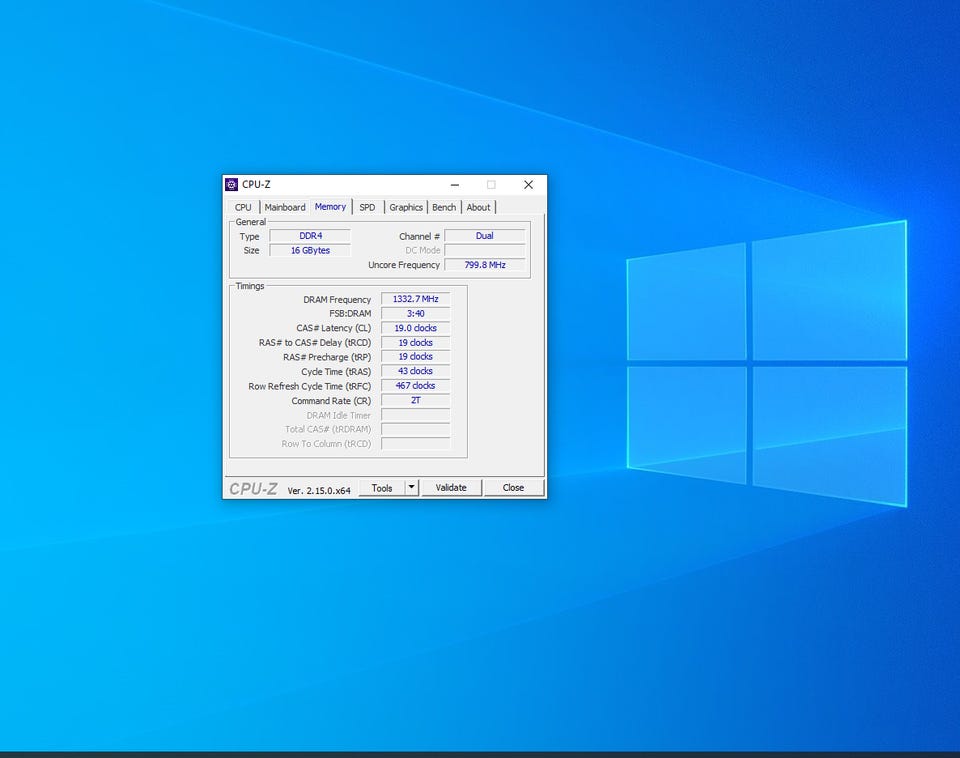Click the Channel # Dual field
The width and height of the screenshot is (960, 758).
coord(484,236)
